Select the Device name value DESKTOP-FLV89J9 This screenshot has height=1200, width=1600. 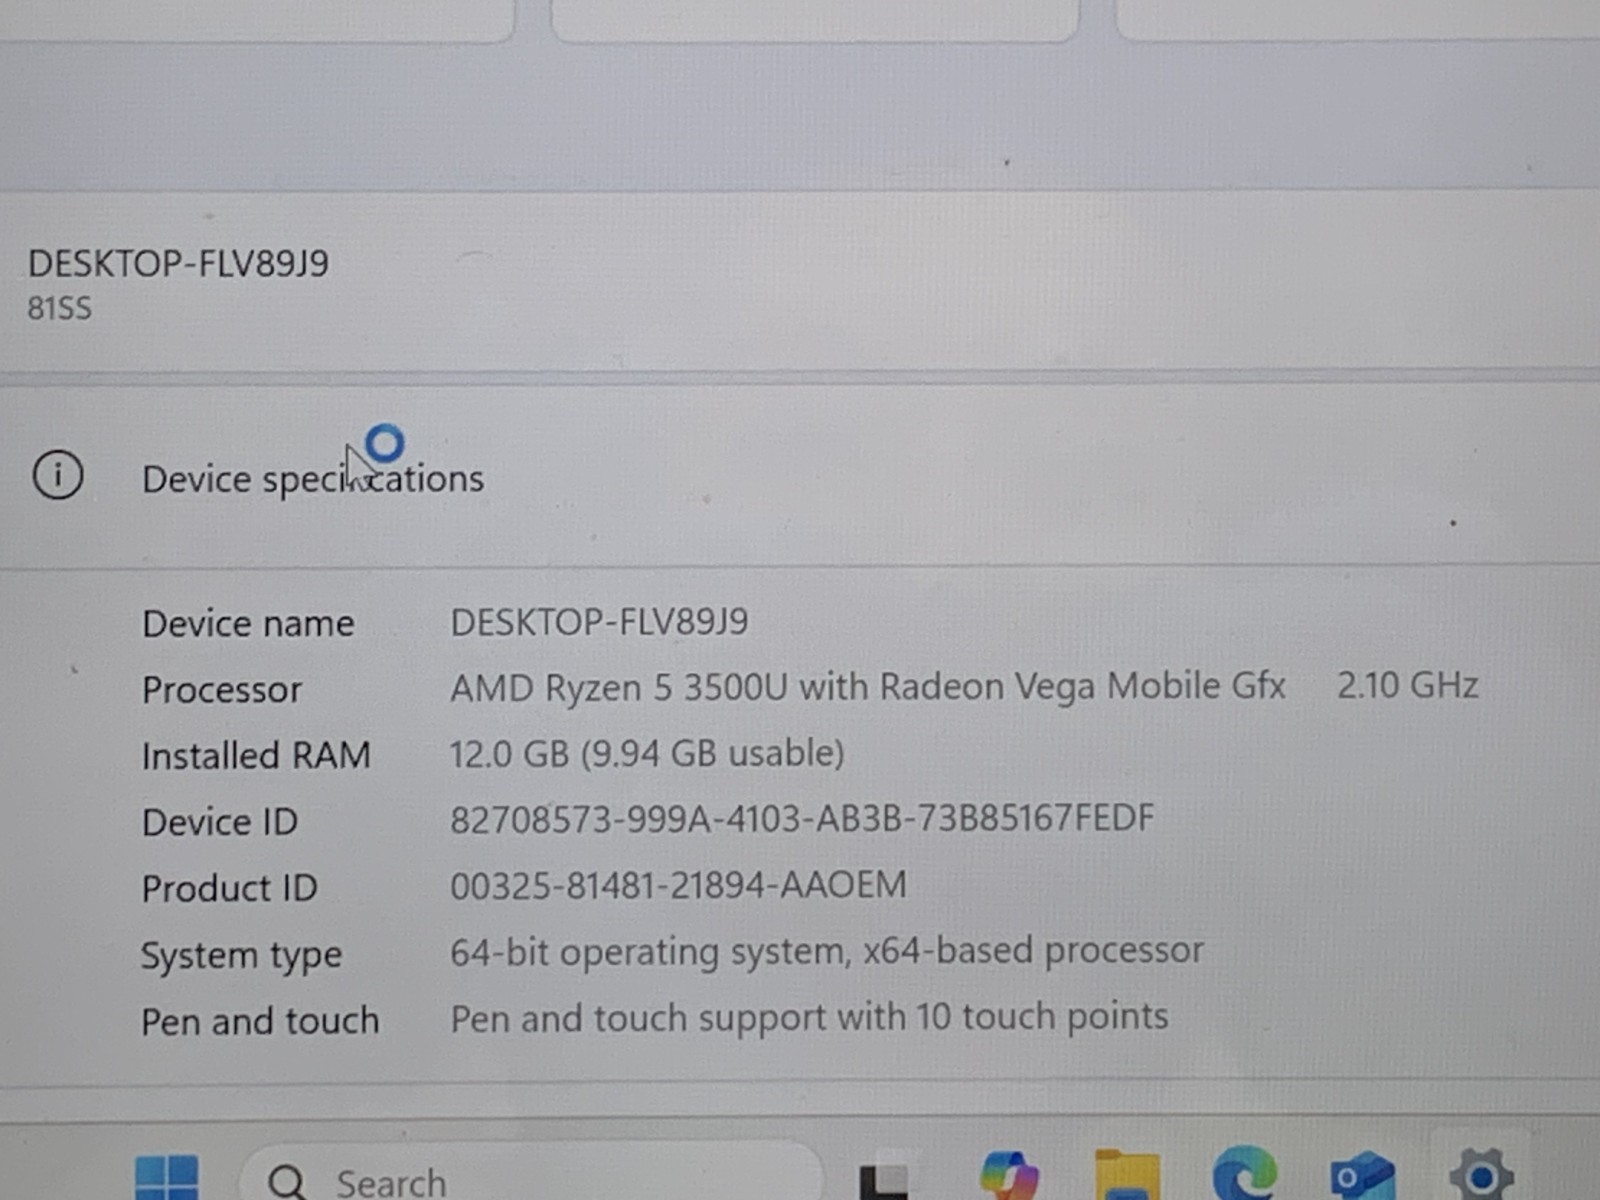599,622
